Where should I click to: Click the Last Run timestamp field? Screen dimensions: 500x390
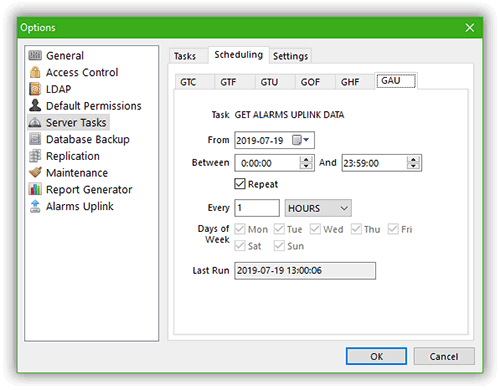[x=305, y=270]
